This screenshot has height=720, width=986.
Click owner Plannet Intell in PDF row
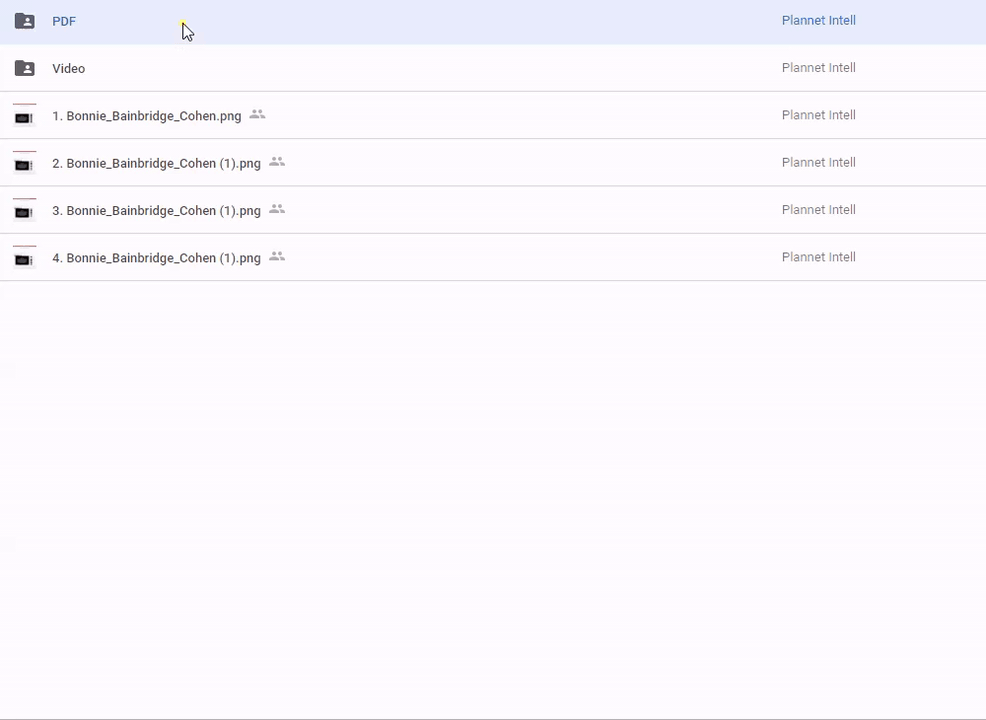[x=818, y=20]
